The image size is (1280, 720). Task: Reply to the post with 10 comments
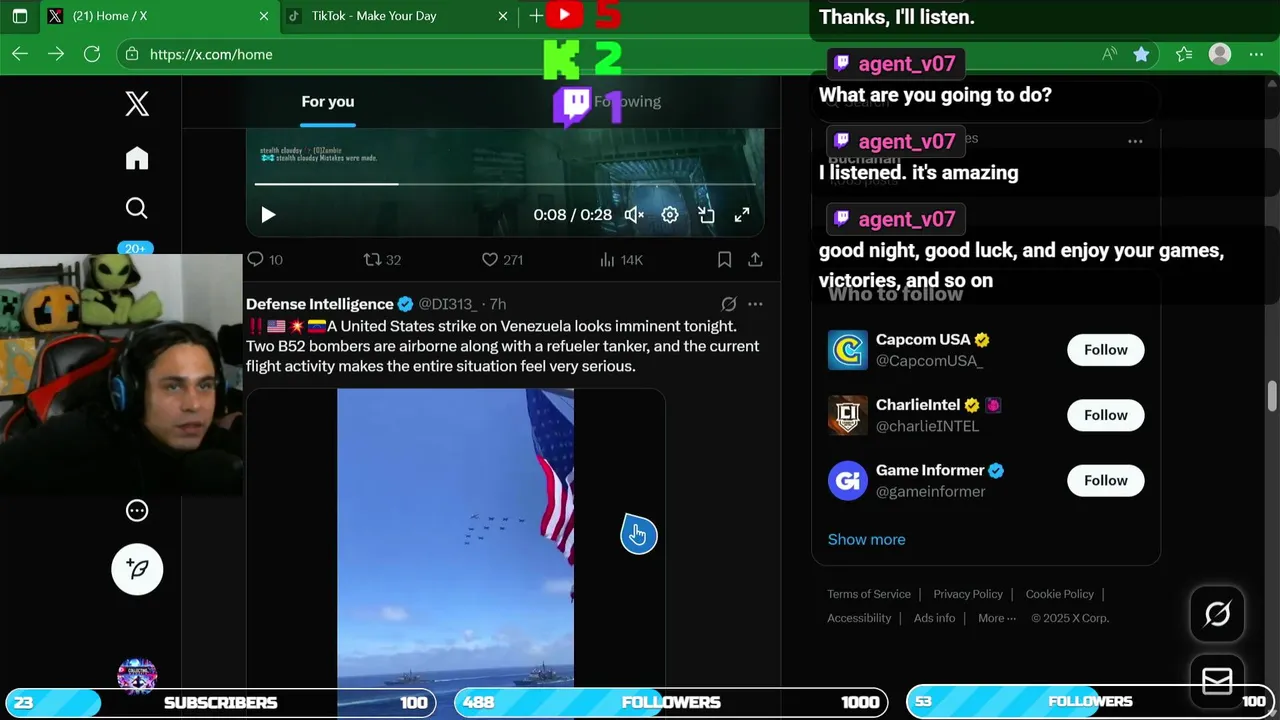click(265, 260)
